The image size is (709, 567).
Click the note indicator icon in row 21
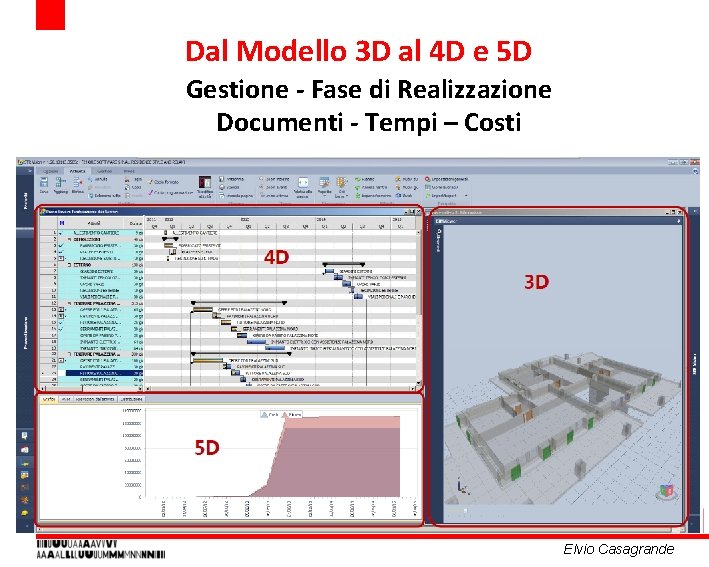pyautogui.click(x=61, y=360)
